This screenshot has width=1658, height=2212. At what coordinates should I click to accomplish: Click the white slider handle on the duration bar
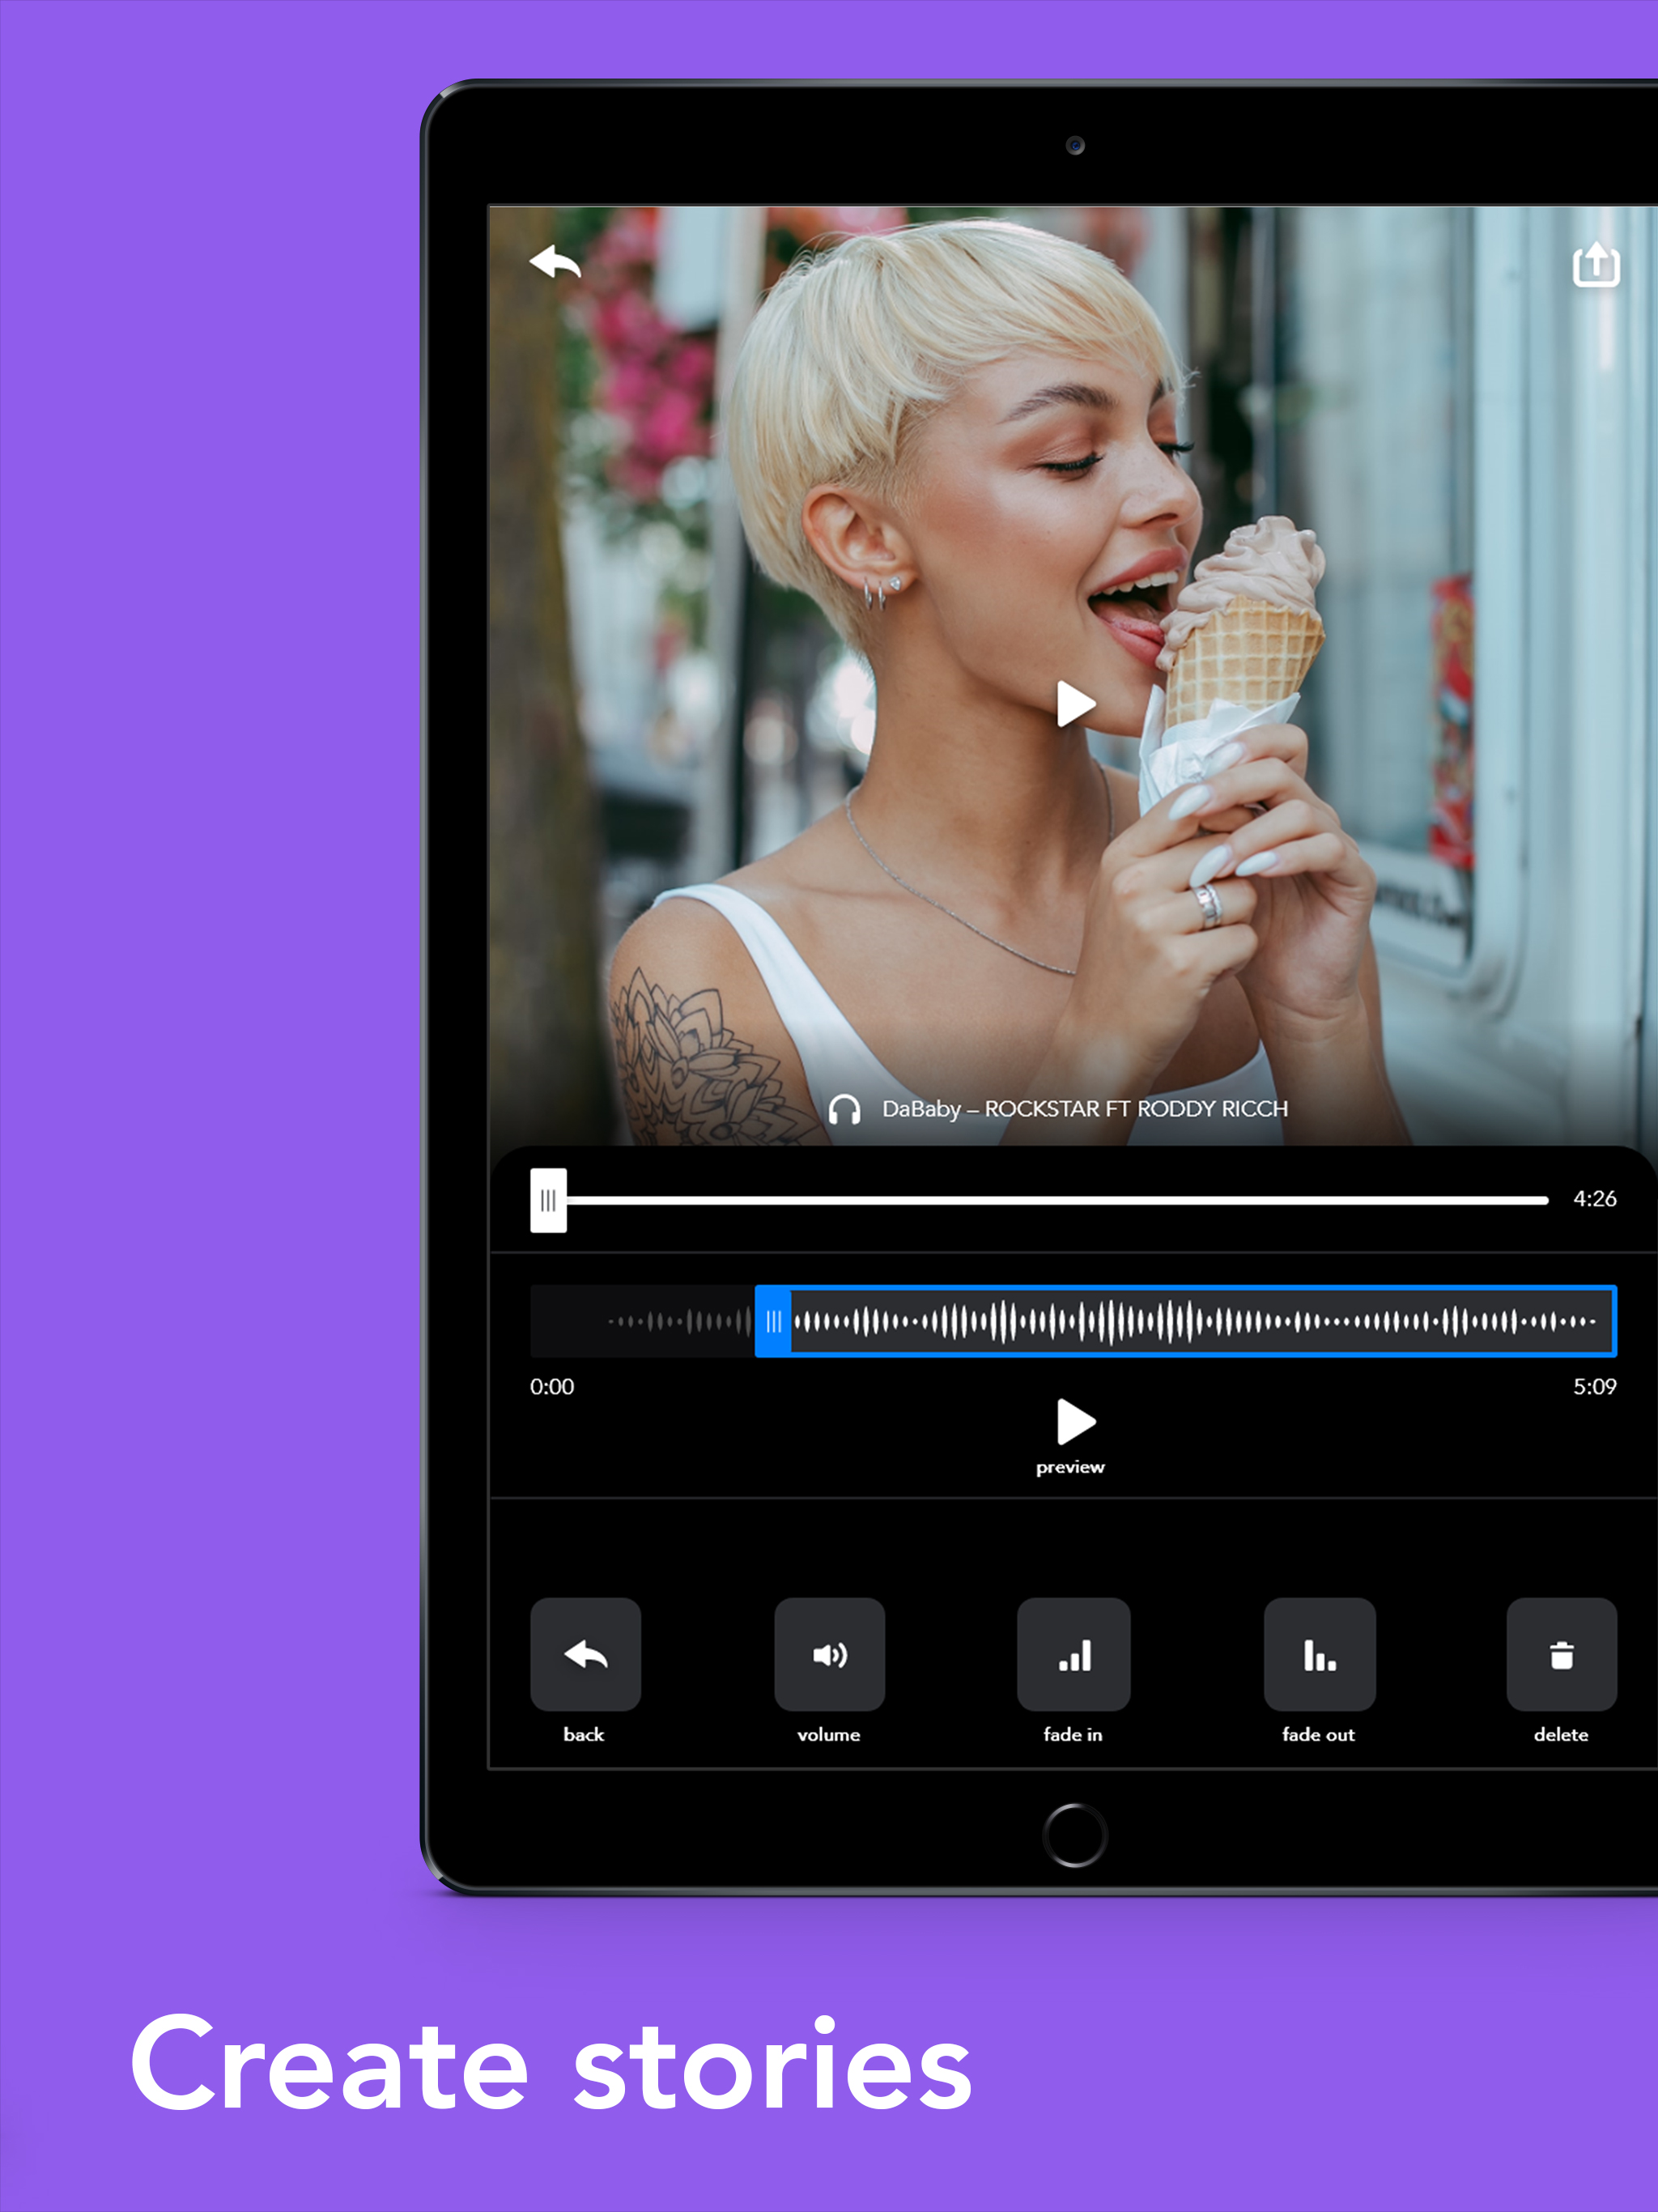[548, 1200]
